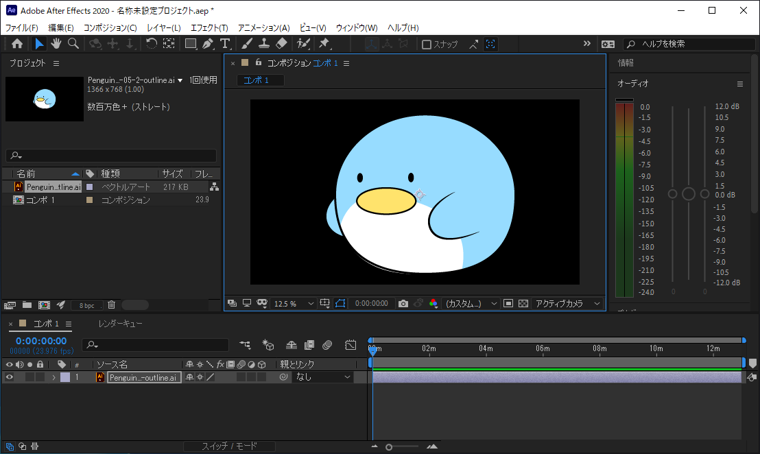Select the Puppet Pin tool
This screenshot has height=454, width=760.
324,44
